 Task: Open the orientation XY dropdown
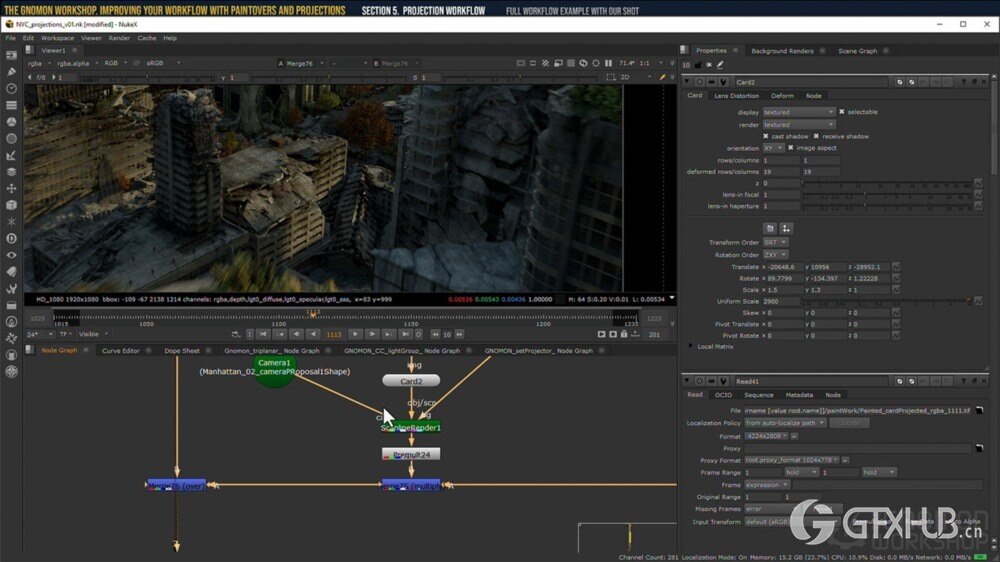[773, 148]
